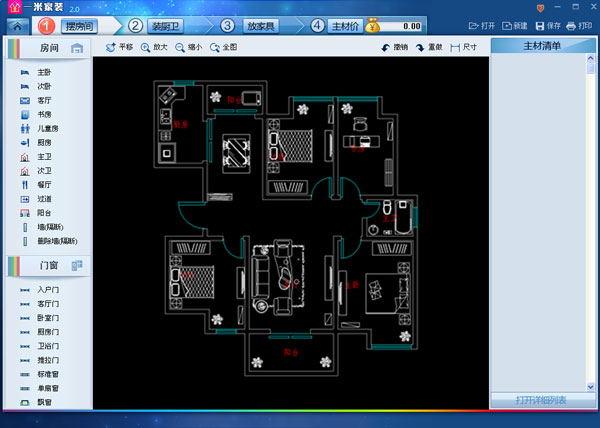600x428 pixels.
Task: Go to step 4 主材价 tab
Action: 347,24
